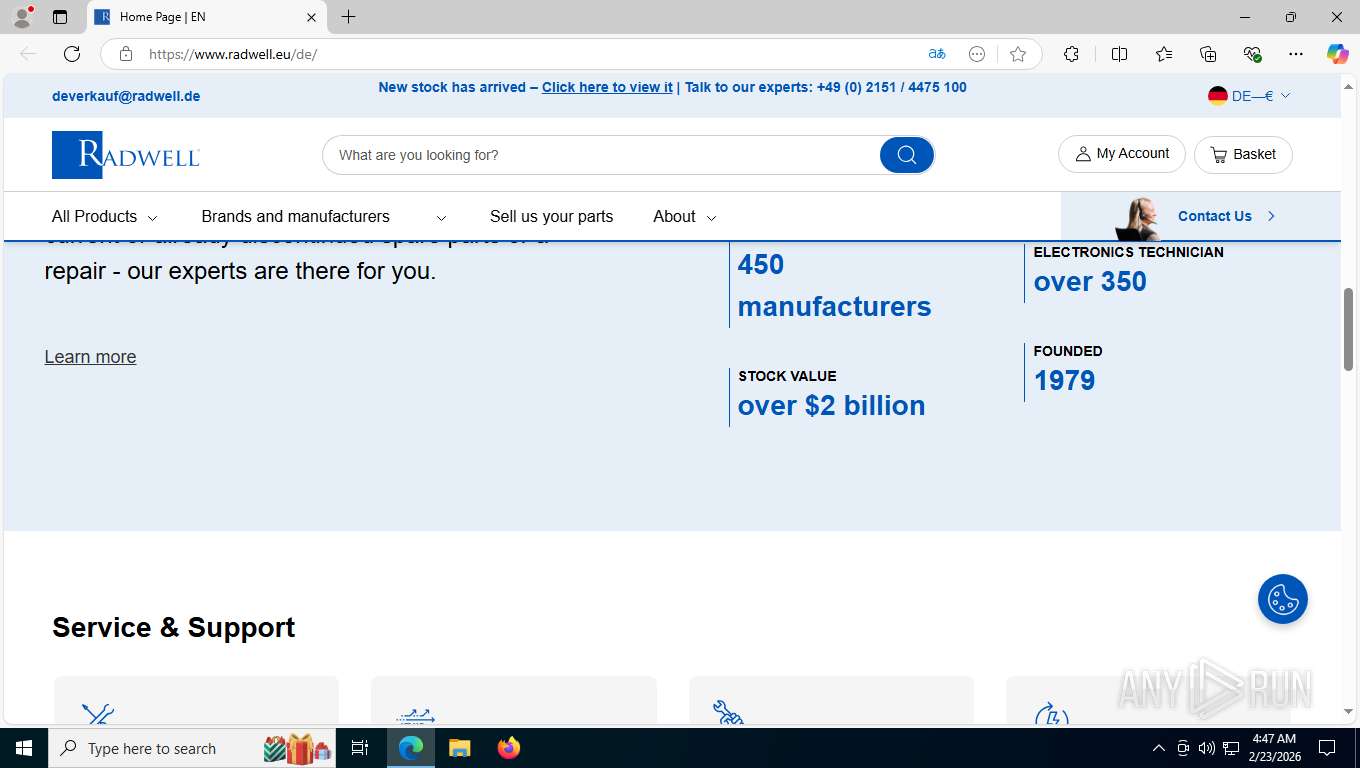This screenshot has height=768, width=1360.
Task: Click the Contact Us link
Action: tap(1226, 216)
